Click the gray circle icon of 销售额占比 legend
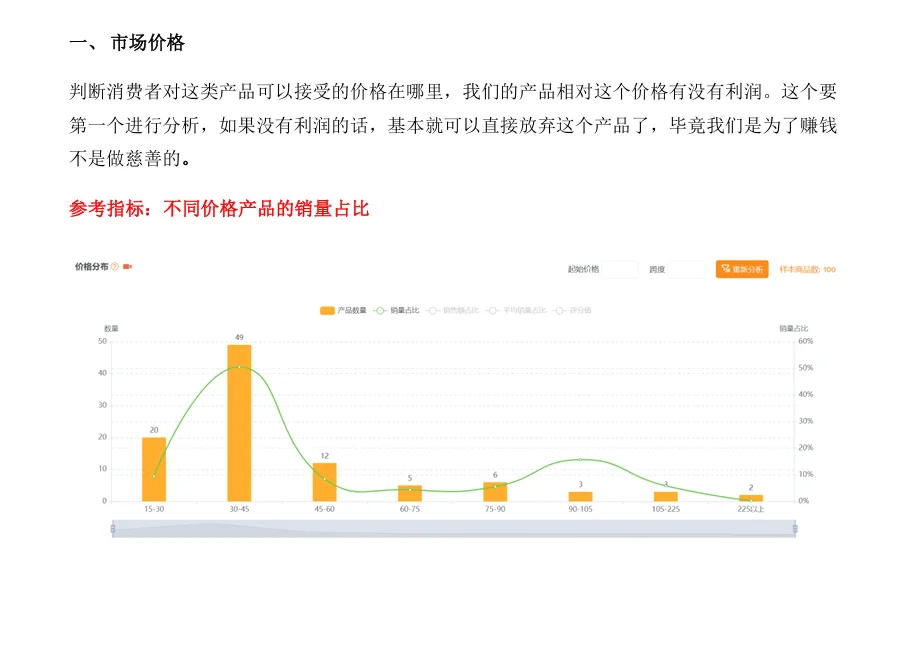920x656 pixels. [x=433, y=310]
